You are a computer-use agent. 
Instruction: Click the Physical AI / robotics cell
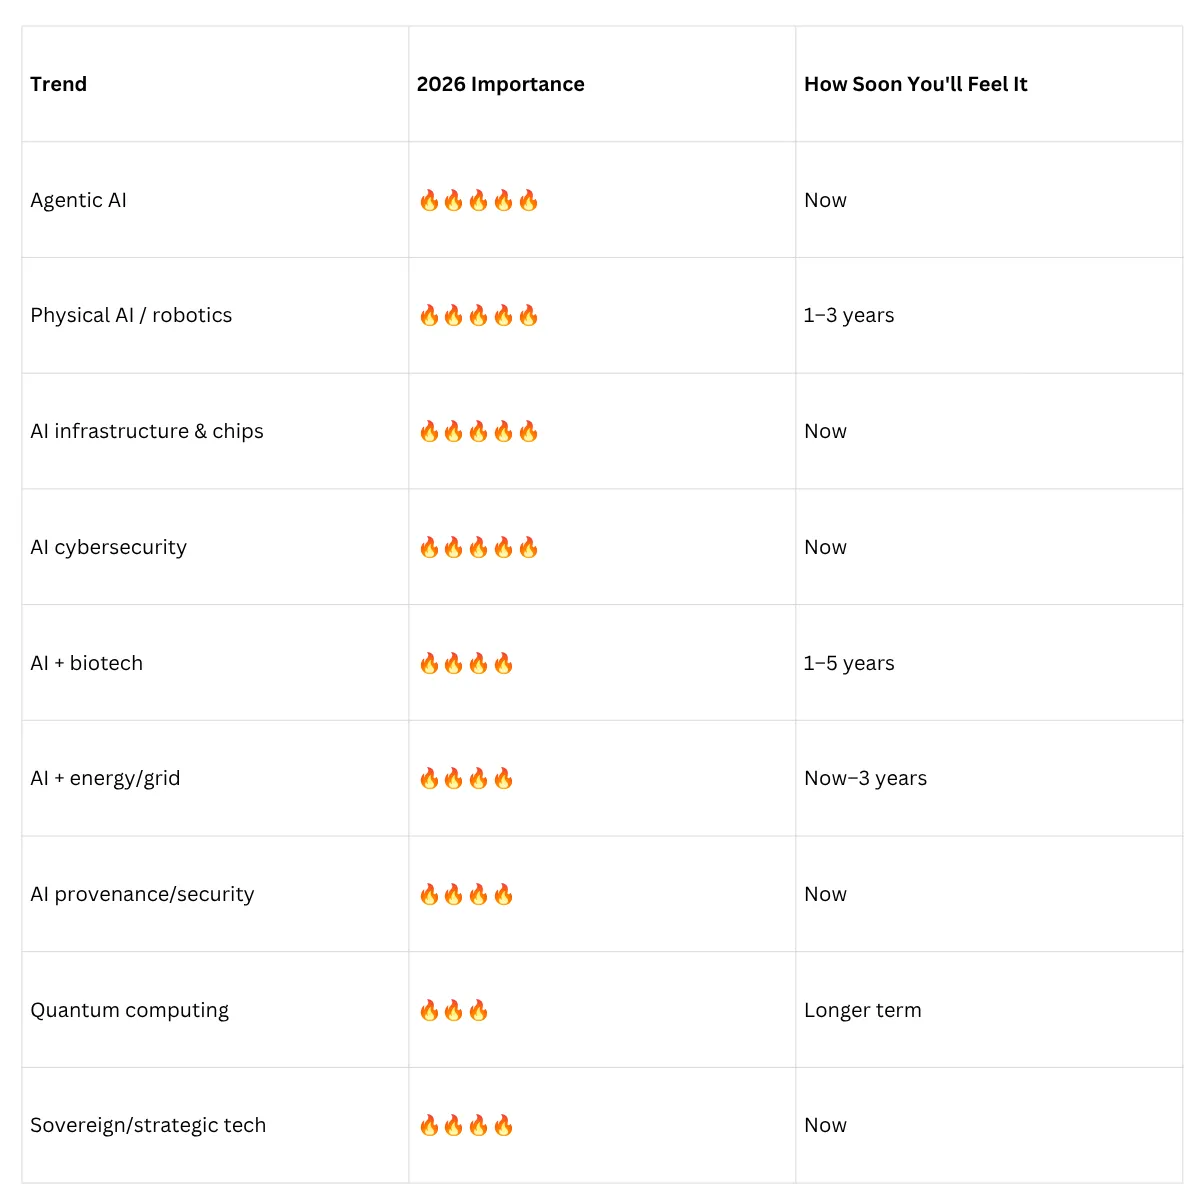tap(215, 316)
